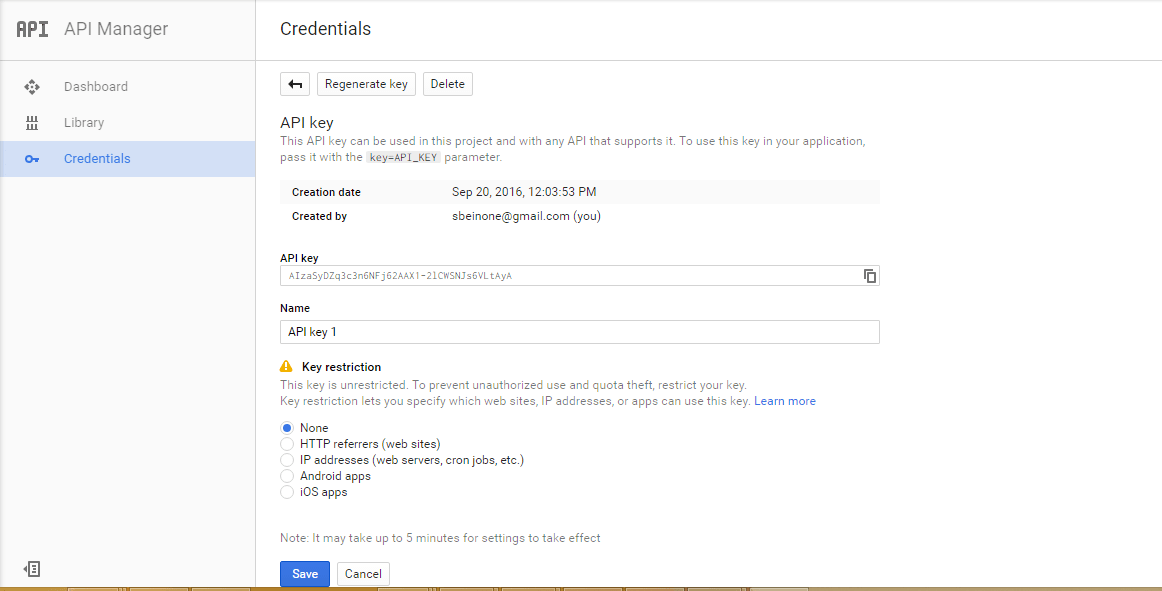The height and width of the screenshot is (591, 1162).
Task: Save the API key settings
Action: 305,574
